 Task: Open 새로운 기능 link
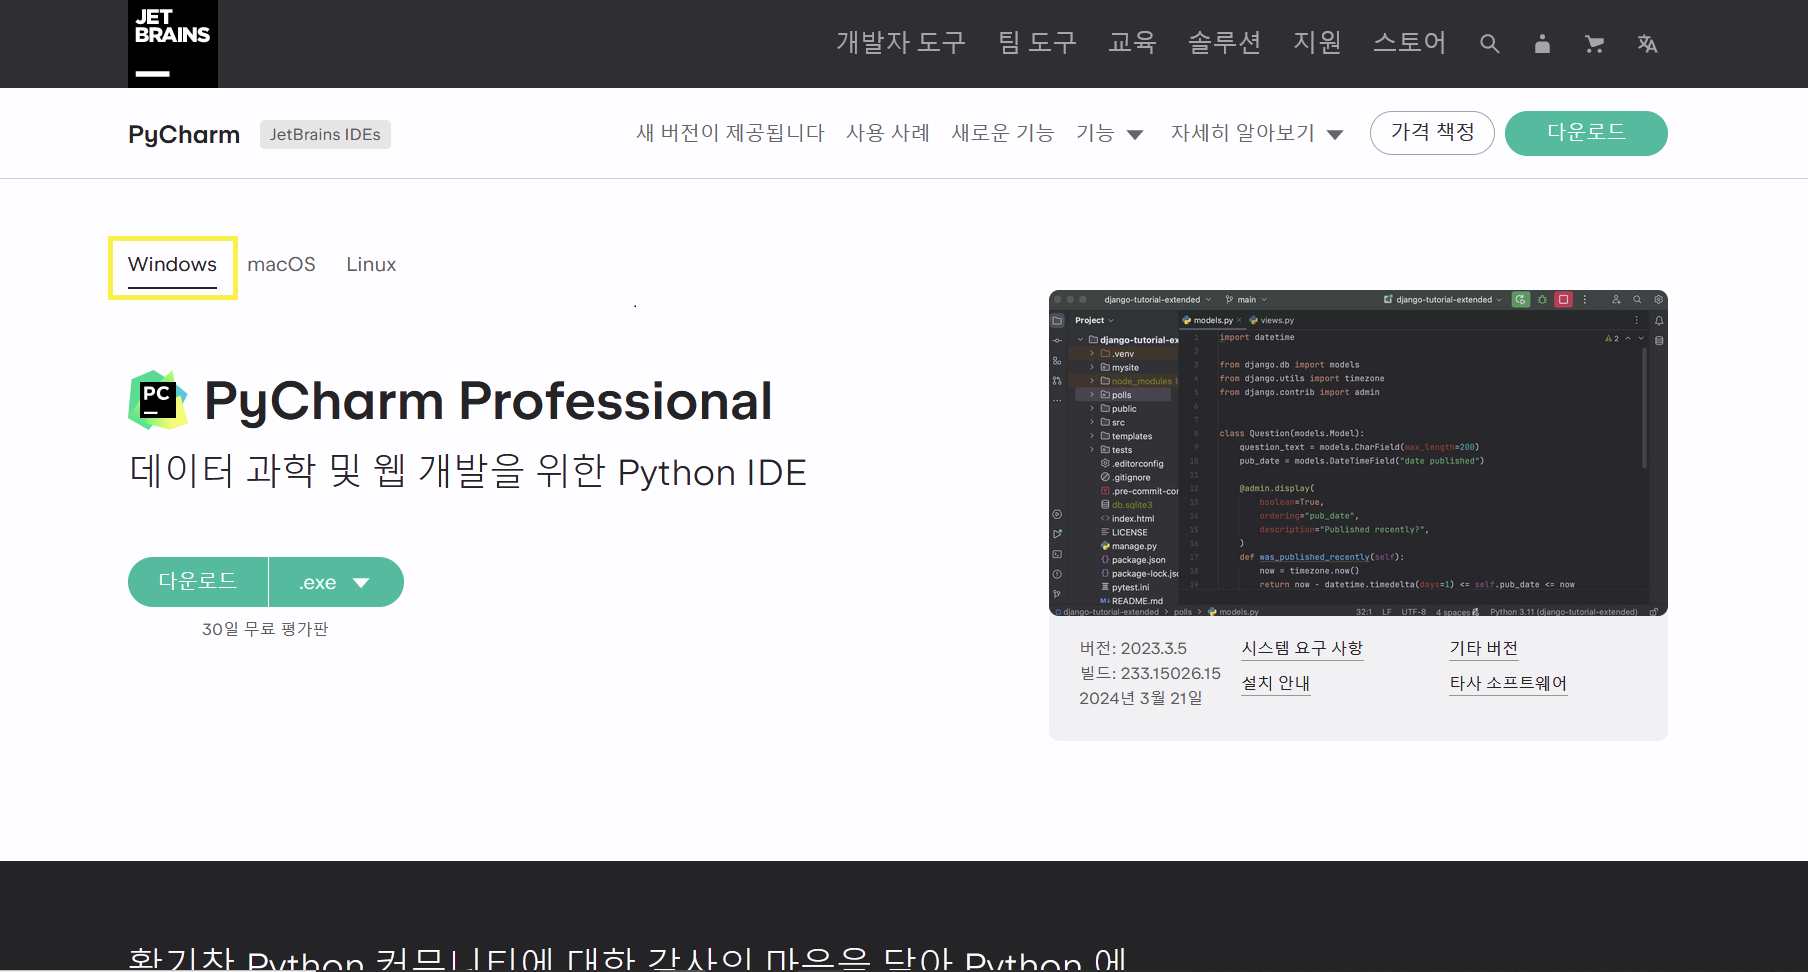1003,133
